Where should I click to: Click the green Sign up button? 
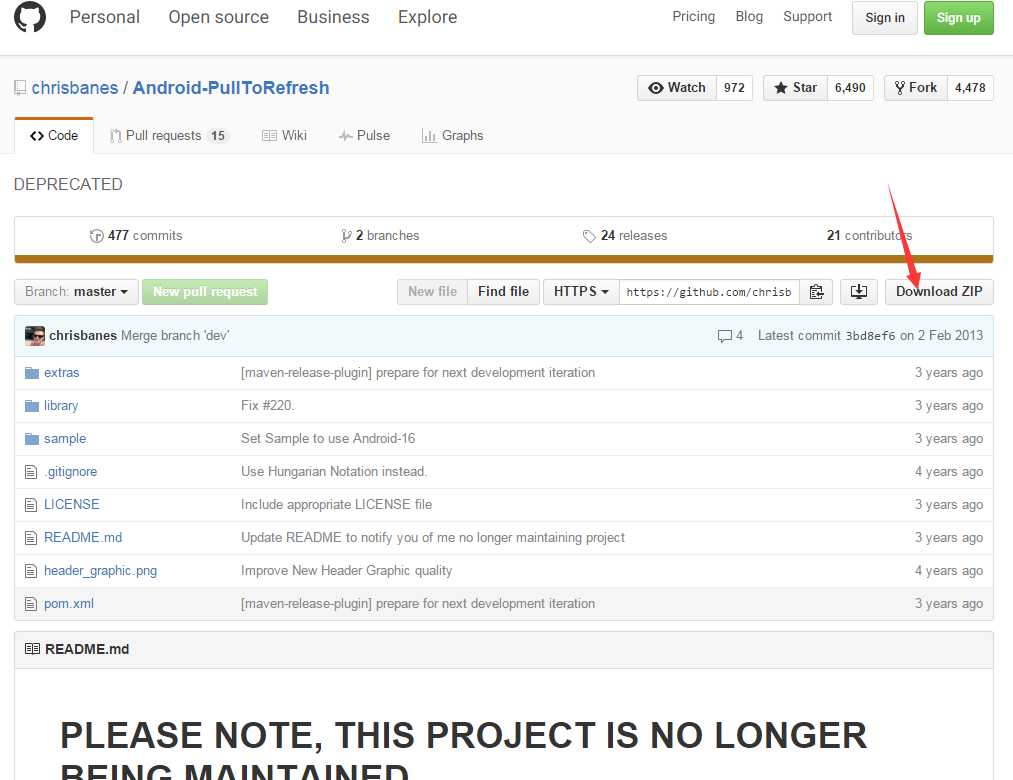point(959,18)
